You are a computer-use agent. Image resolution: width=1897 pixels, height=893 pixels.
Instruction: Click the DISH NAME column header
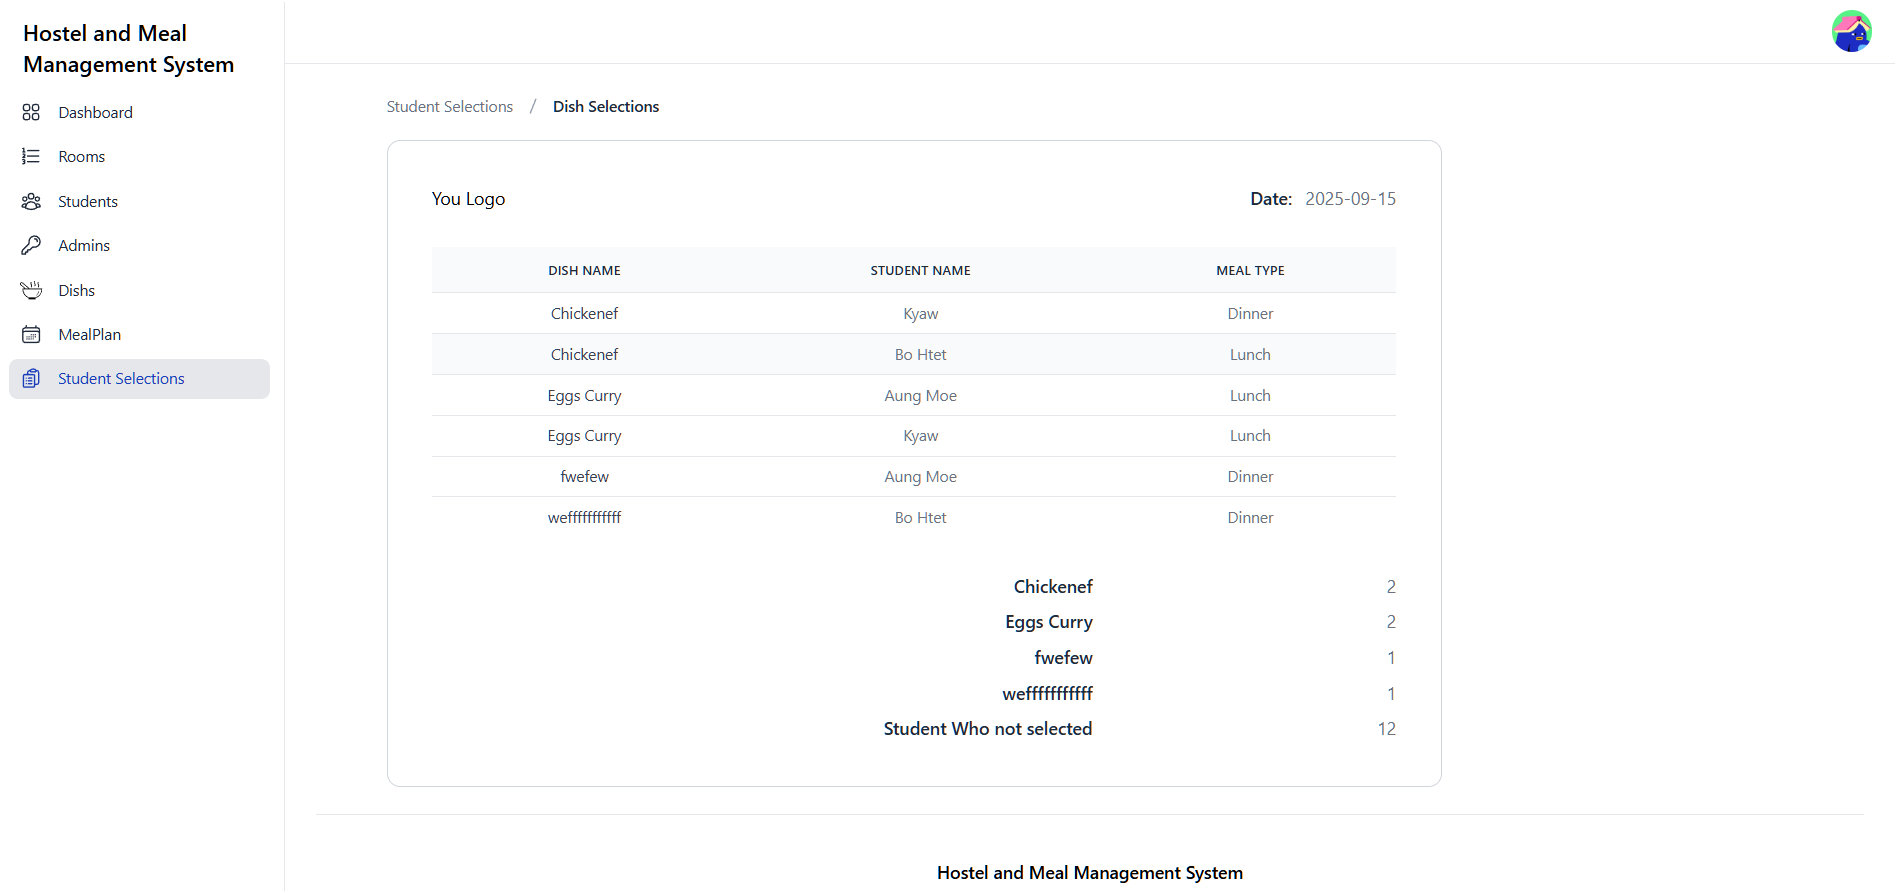tap(584, 270)
